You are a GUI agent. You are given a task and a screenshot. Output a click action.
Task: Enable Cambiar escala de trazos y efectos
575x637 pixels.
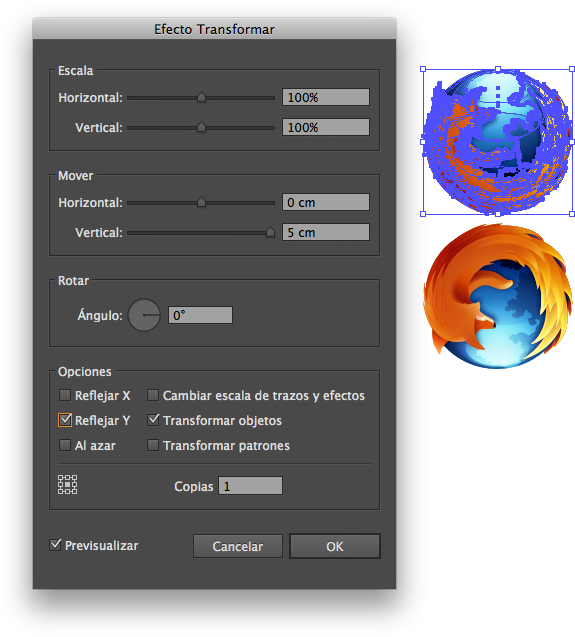point(153,395)
